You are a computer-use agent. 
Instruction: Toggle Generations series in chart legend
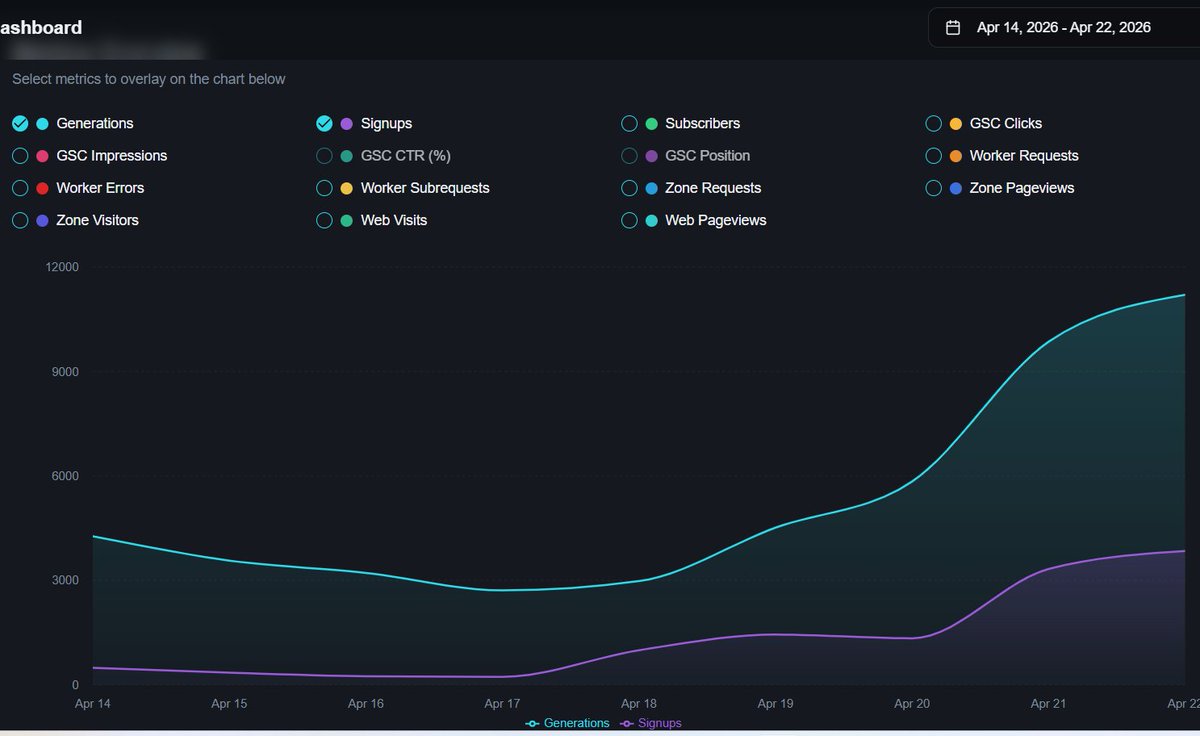click(567, 723)
